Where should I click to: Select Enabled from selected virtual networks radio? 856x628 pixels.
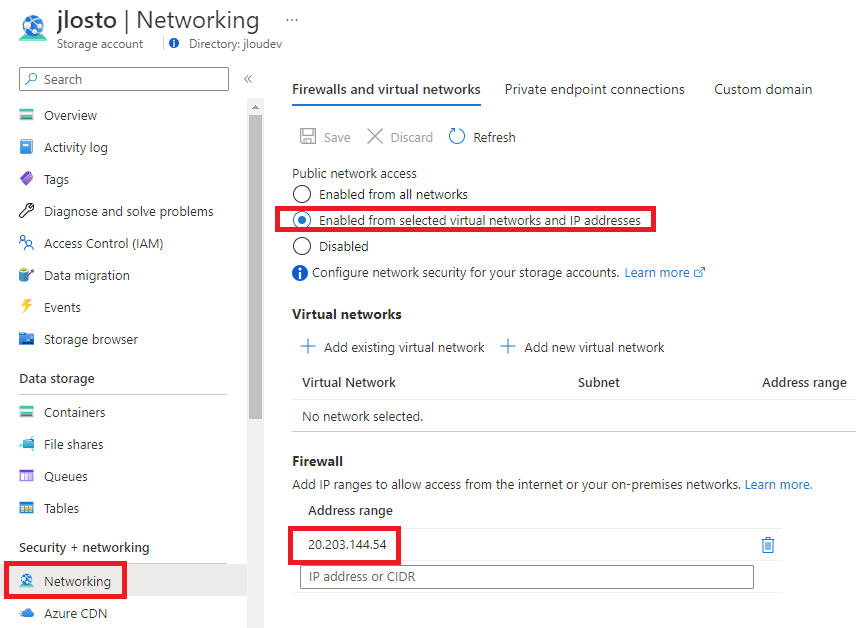302,220
